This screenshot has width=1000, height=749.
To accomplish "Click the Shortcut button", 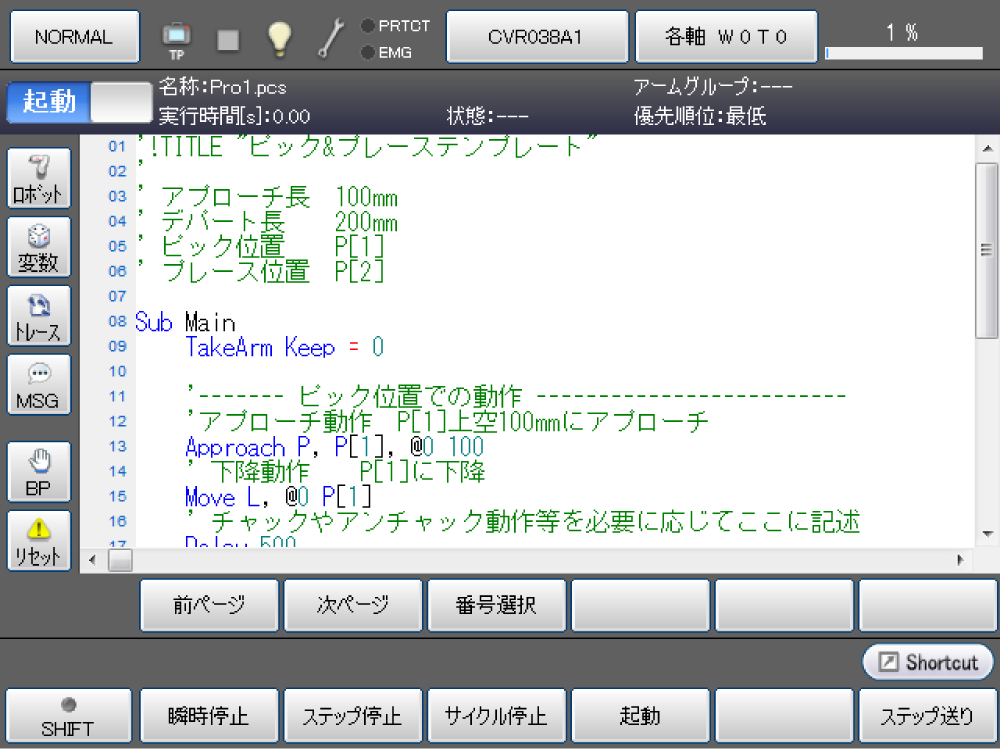I will point(928,662).
